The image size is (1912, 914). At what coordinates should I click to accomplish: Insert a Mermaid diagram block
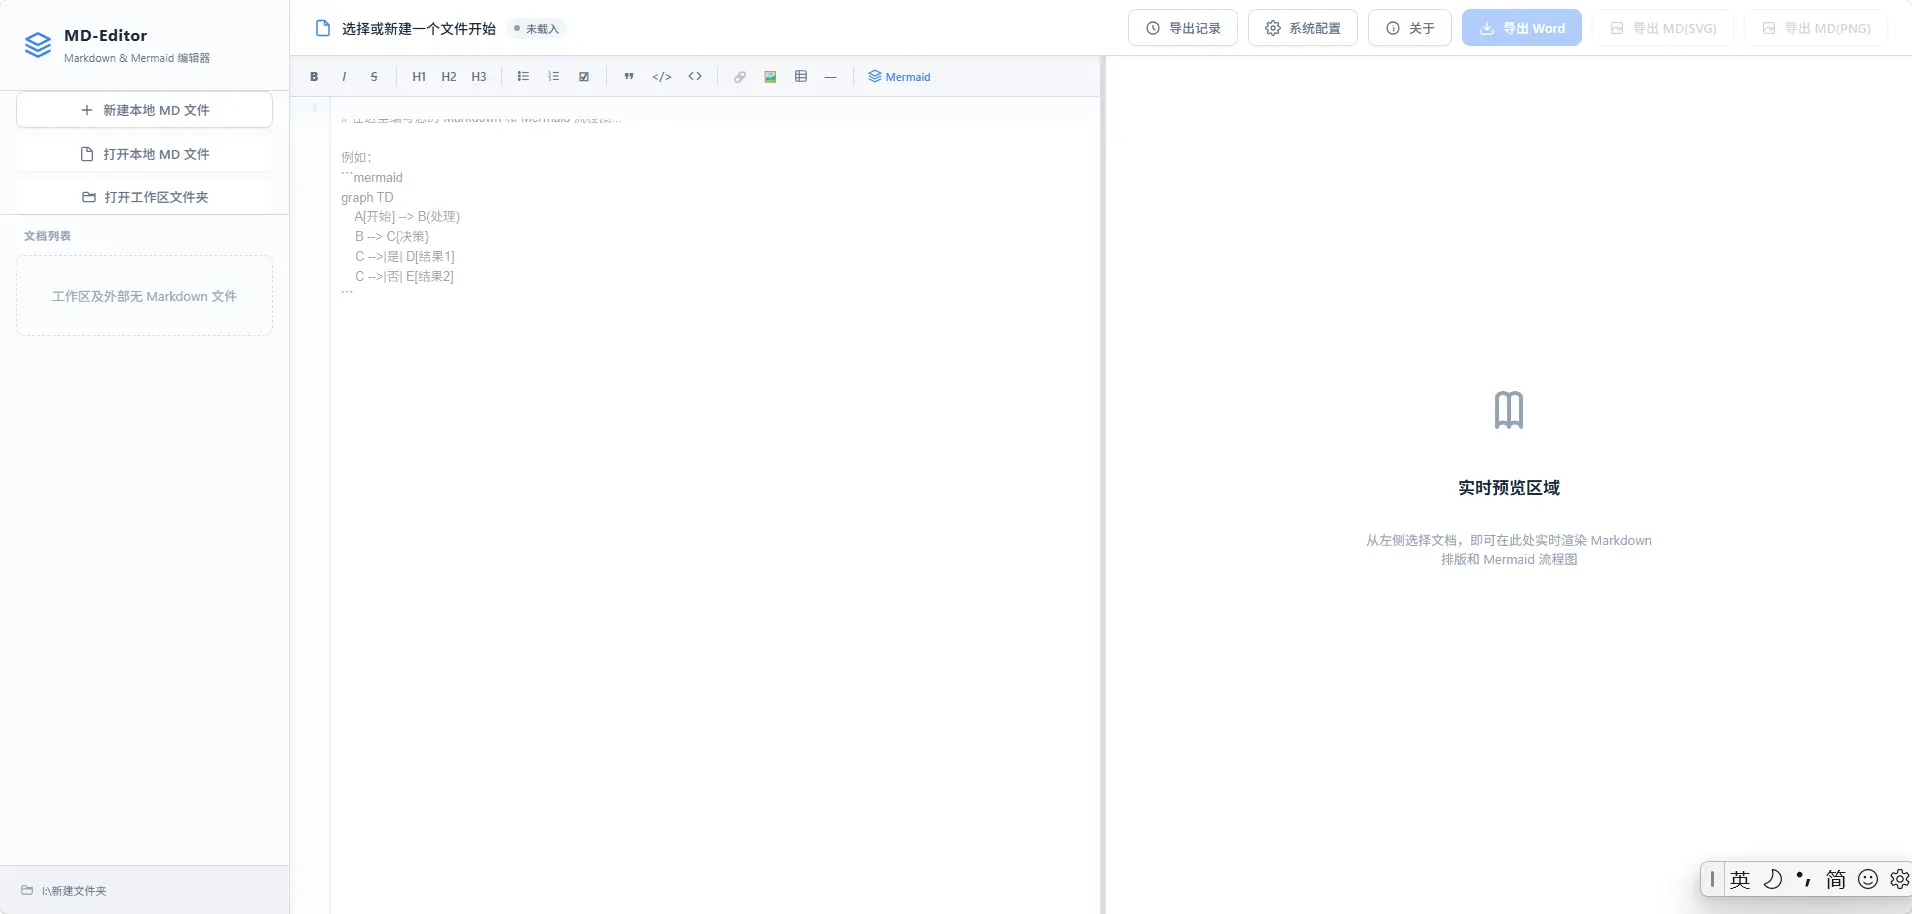(899, 76)
